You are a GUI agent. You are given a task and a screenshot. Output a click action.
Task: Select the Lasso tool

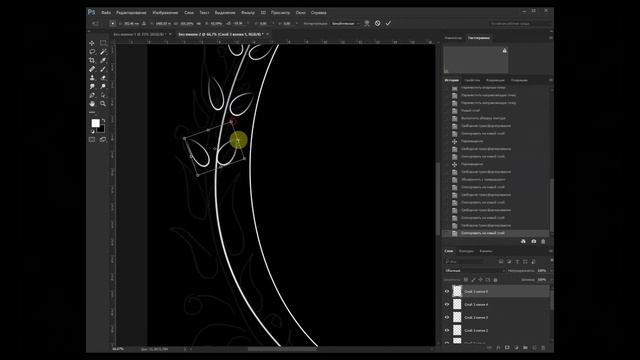point(92,51)
